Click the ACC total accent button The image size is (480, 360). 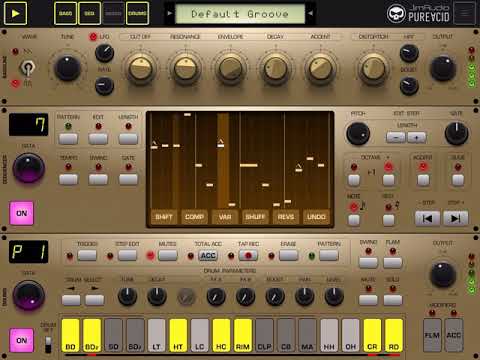coord(208,256)
